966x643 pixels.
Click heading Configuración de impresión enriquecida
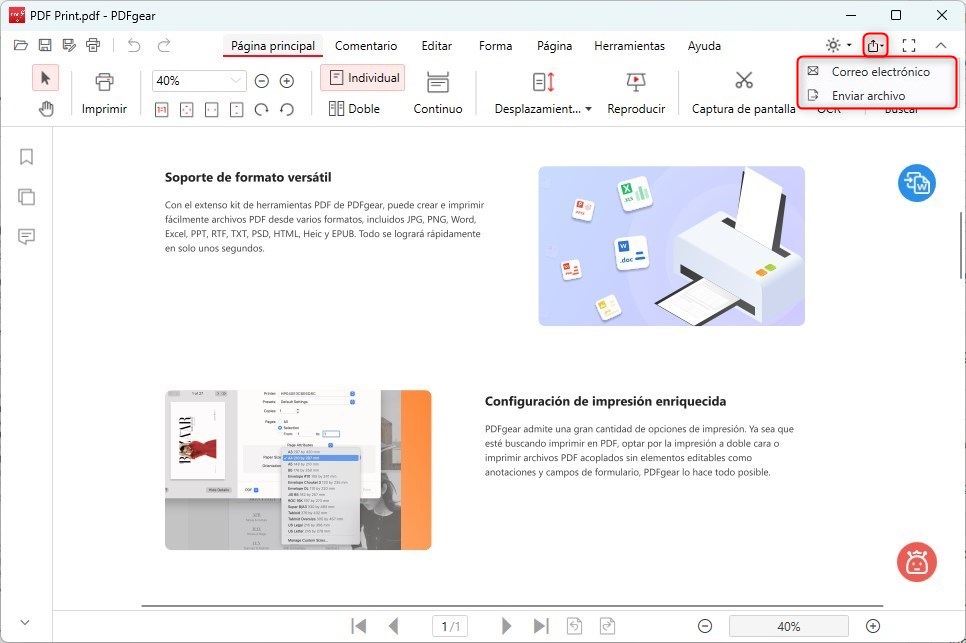[605, 402]
